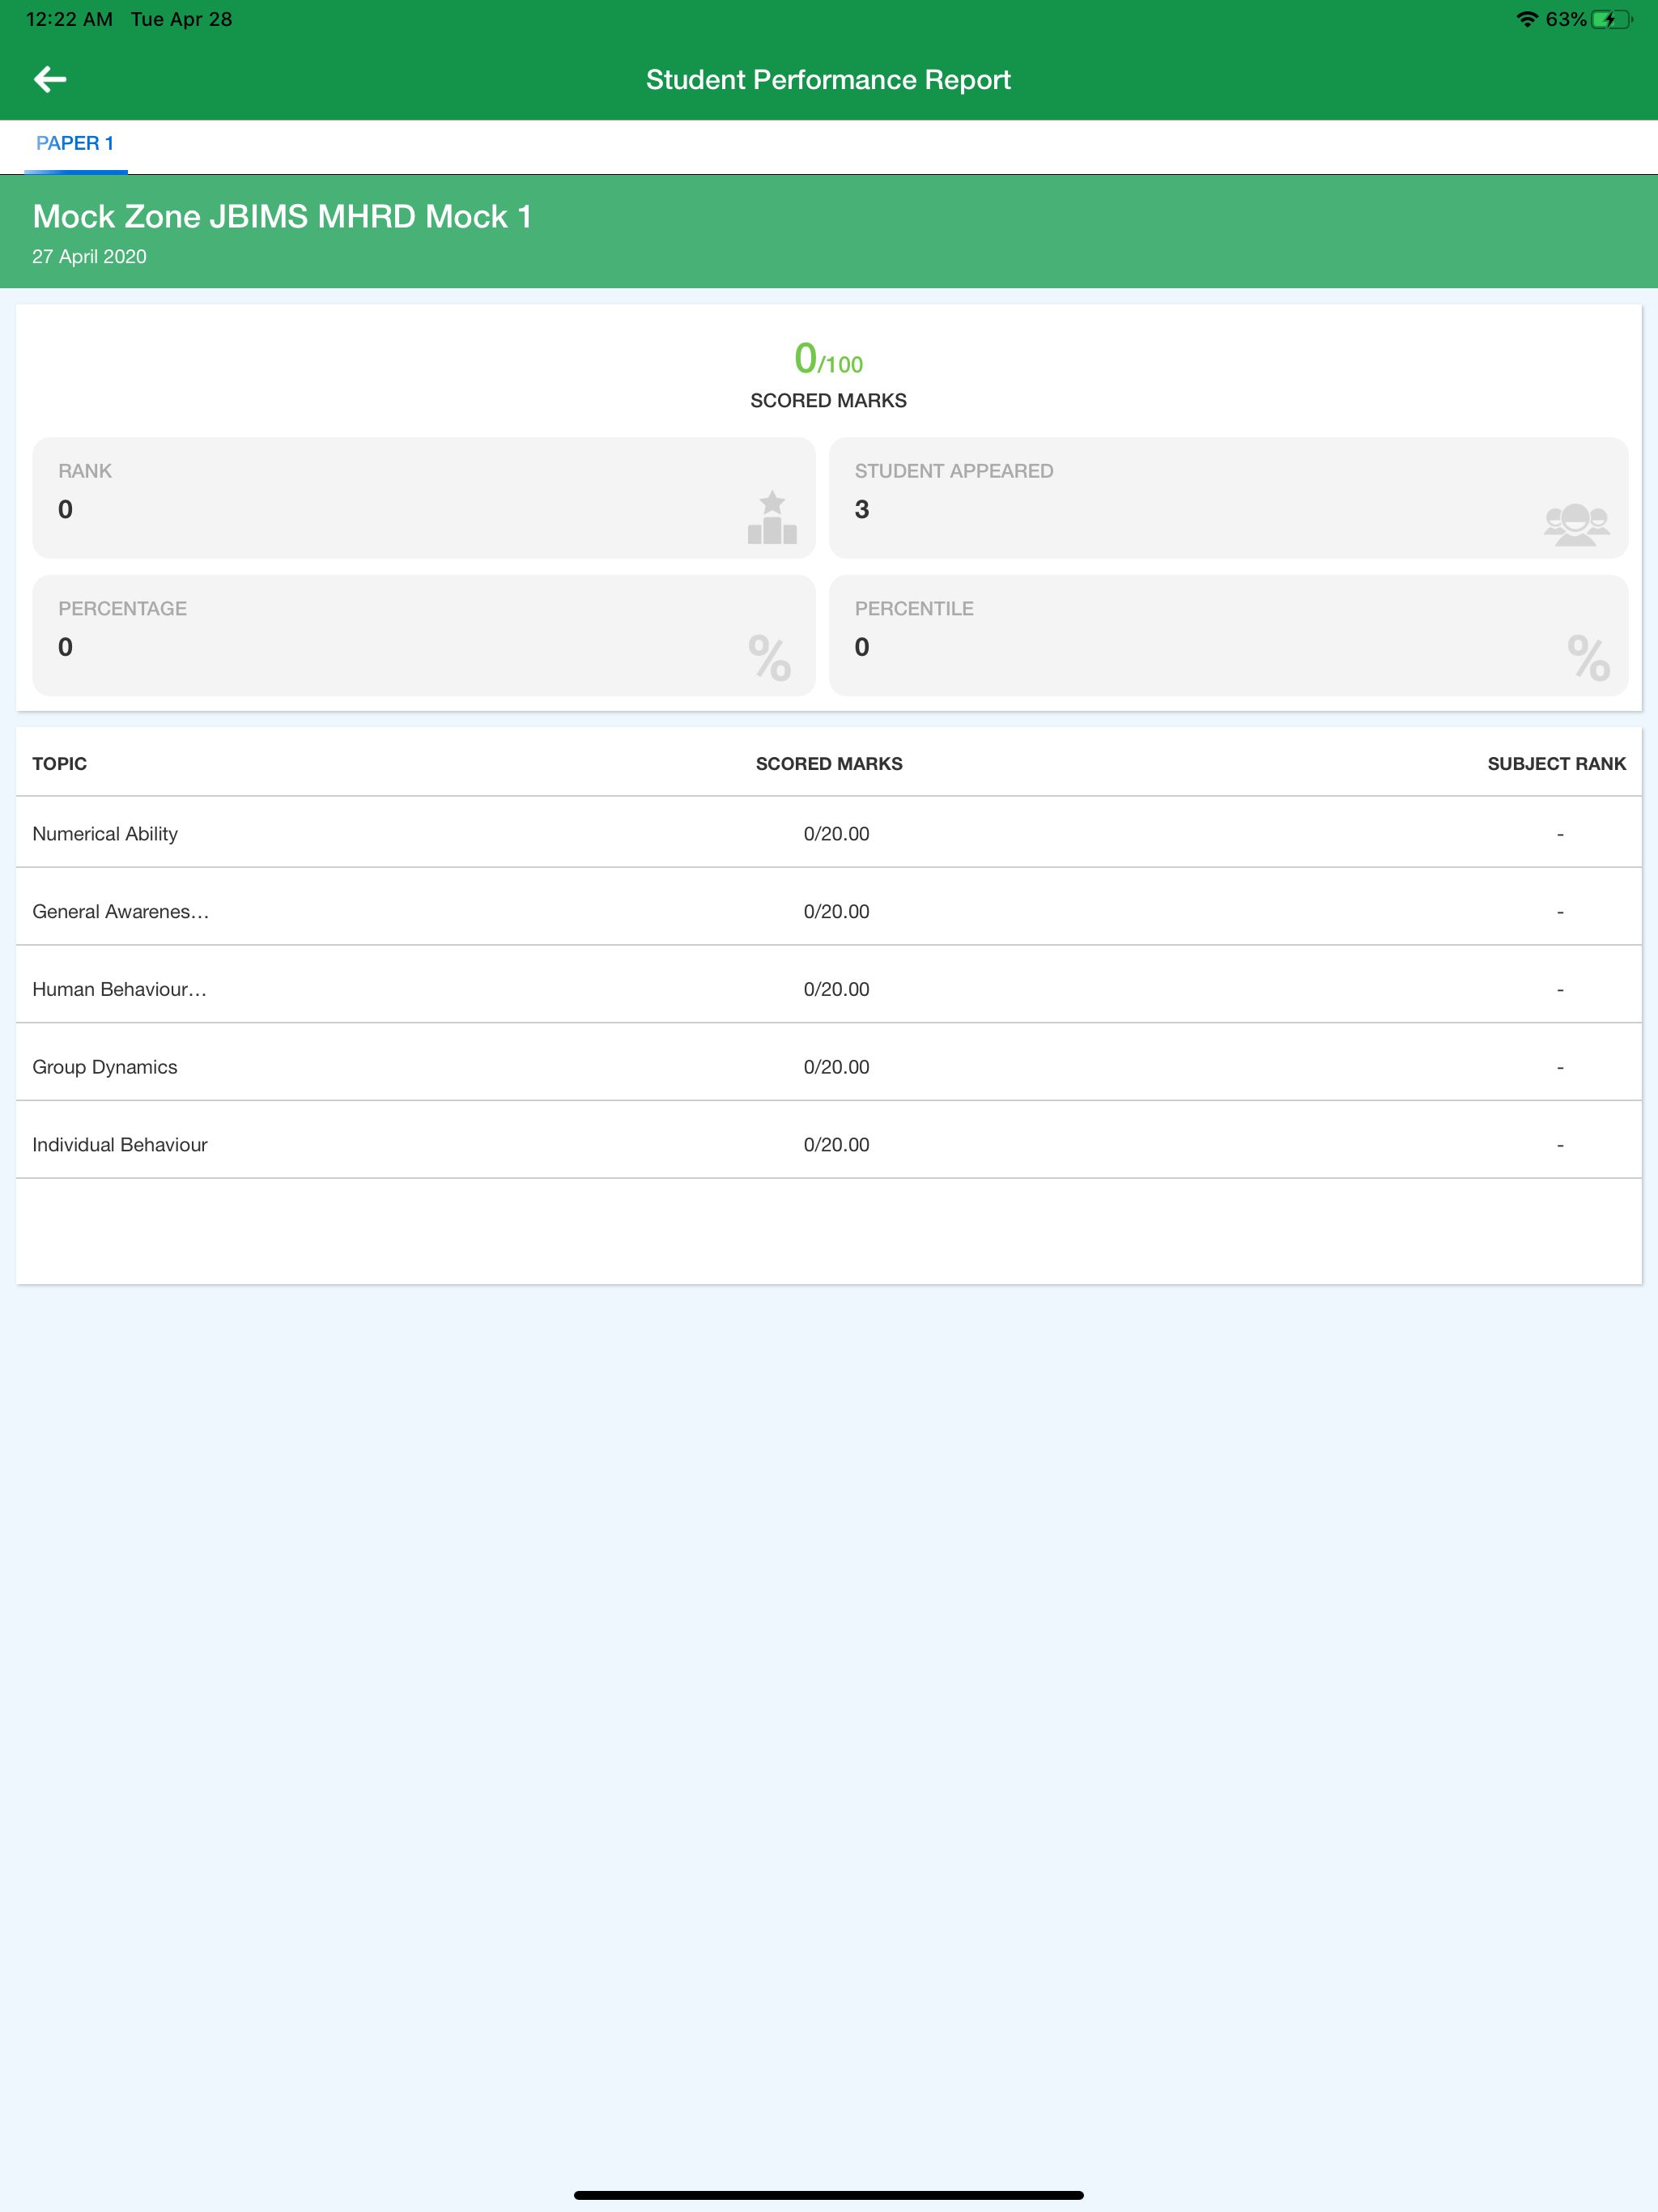Tap the SCORED MARKS column header
1658x2212 pixels.
[829, 764]
